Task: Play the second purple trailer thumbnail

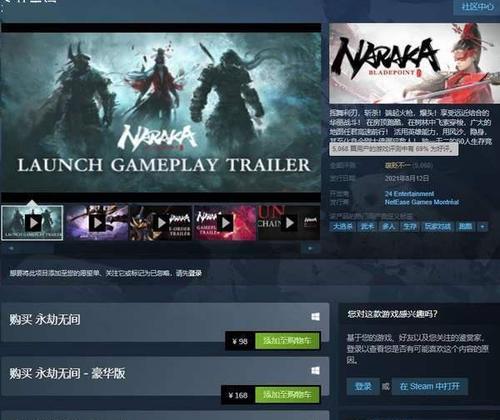Action: 97,223
